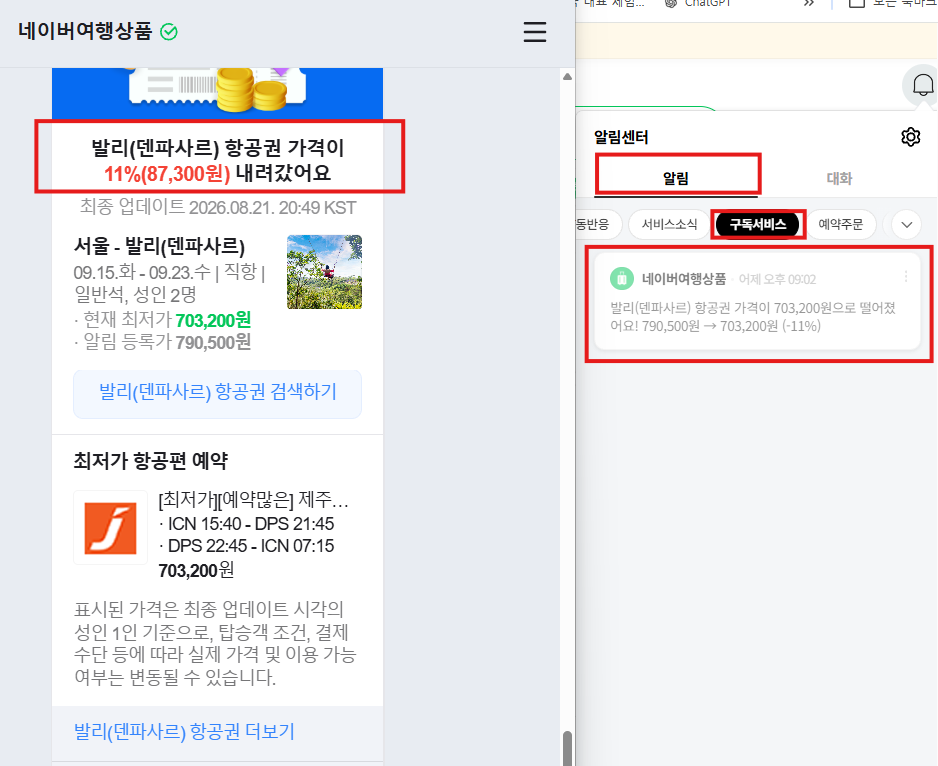The width and height of the screenshot is (938, 766).
Task: Expand hidden bookmarks double chevron
Action: pyautogui.click(x=809, y=3)
